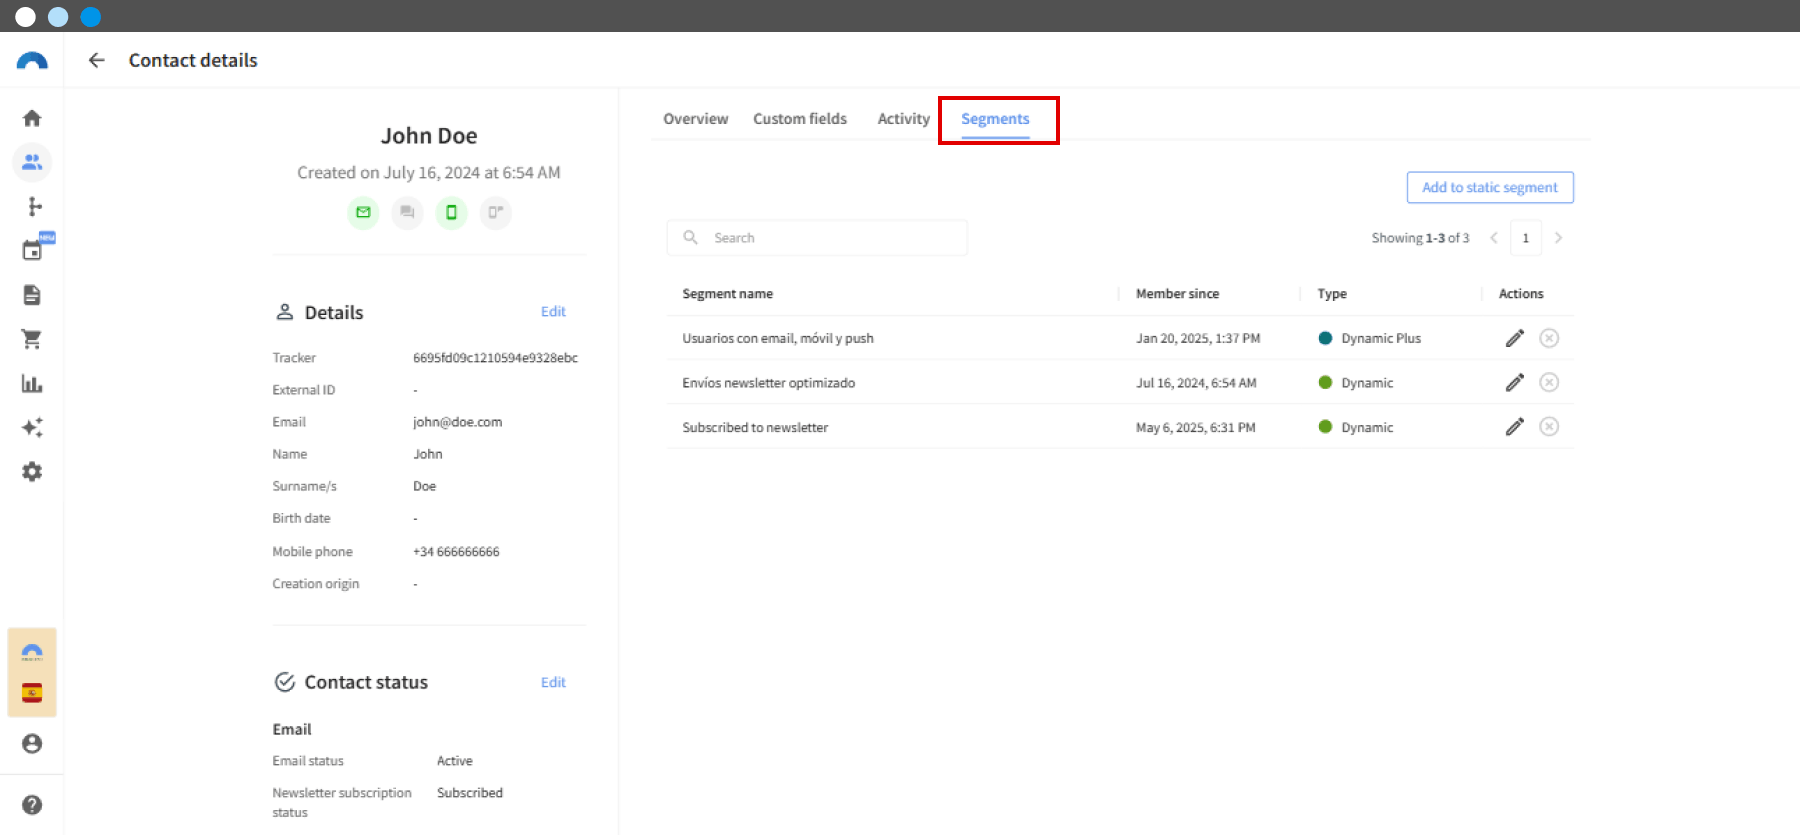This screenshot has width=1800, height=835.
Task: Select page 1 in pagination
Action: pyautogui.click(x=1525, y=238)
